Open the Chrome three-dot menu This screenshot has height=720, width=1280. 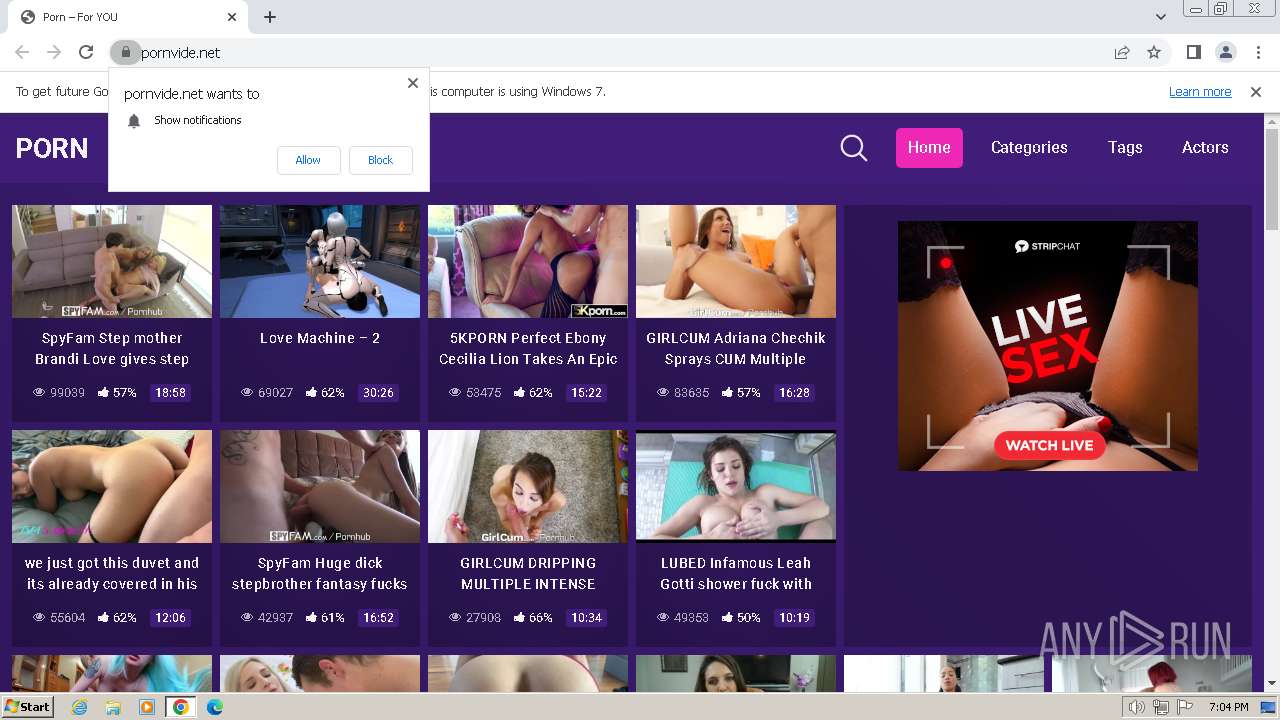click(x=1258, y=52)
